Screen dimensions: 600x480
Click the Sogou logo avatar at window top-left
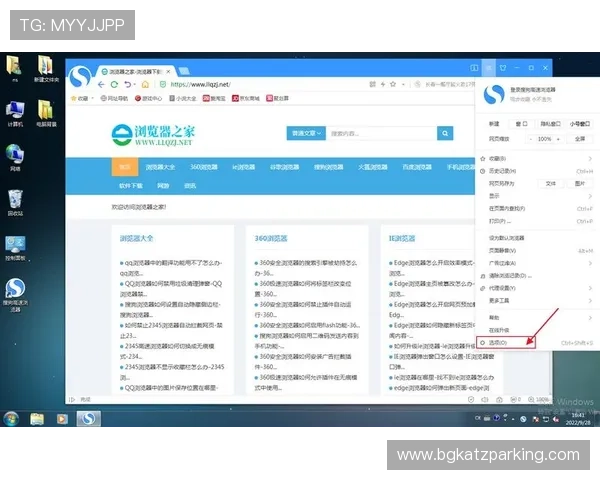[80, 77]
